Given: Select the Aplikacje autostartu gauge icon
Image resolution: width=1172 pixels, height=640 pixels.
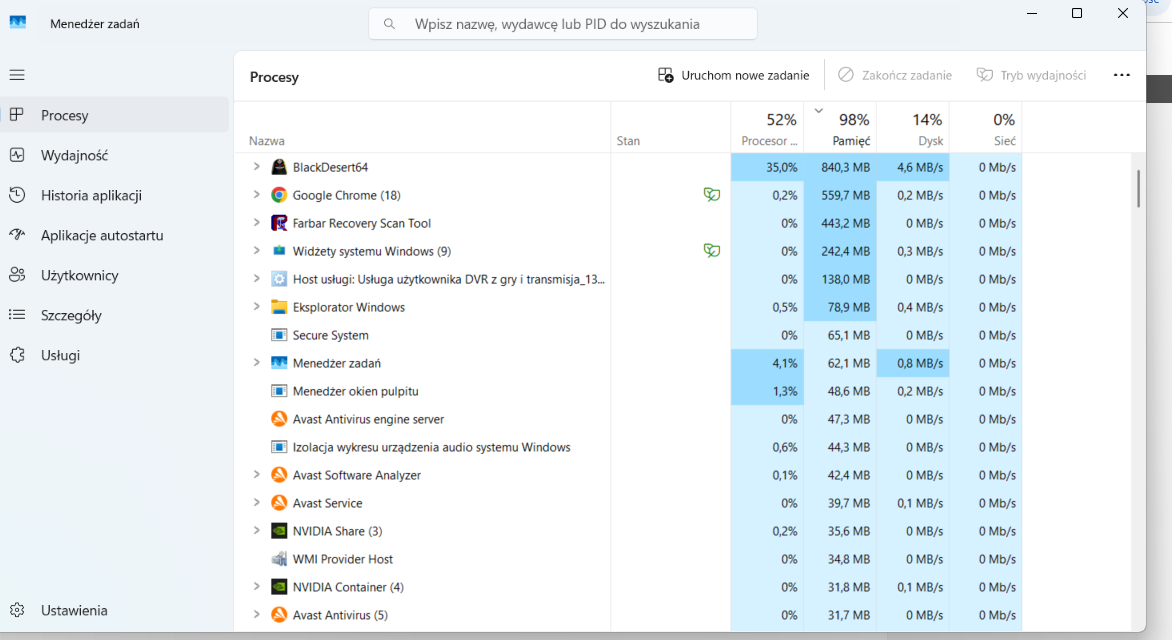Looking at the screenshot, I should (17, 235).
